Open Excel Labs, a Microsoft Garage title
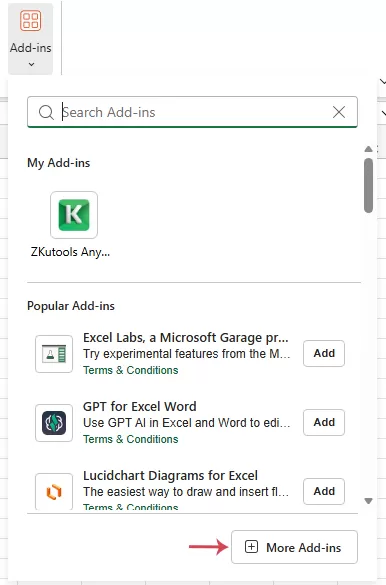 pos(186,338)
